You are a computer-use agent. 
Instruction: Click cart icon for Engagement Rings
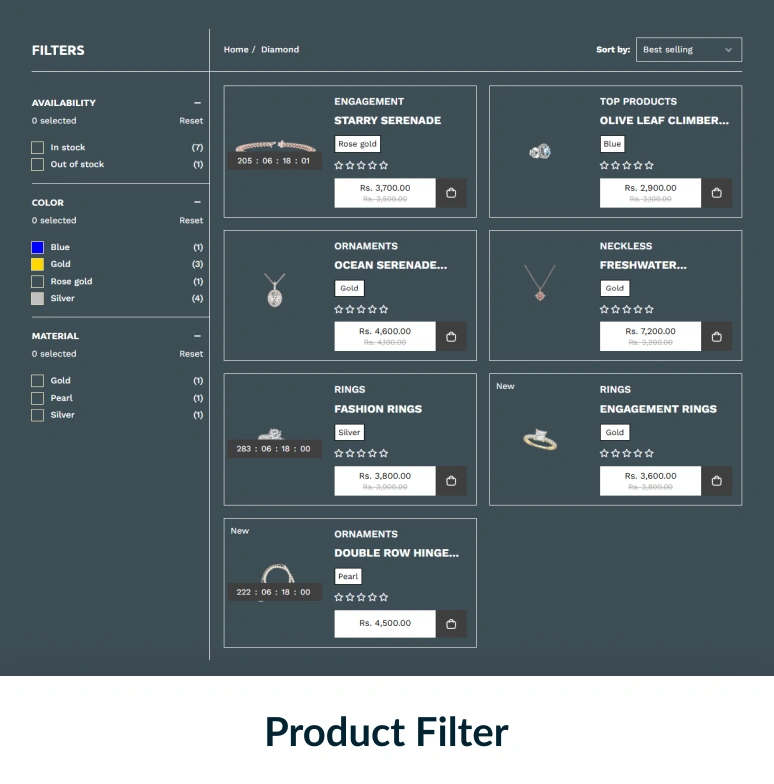[716, 481]
